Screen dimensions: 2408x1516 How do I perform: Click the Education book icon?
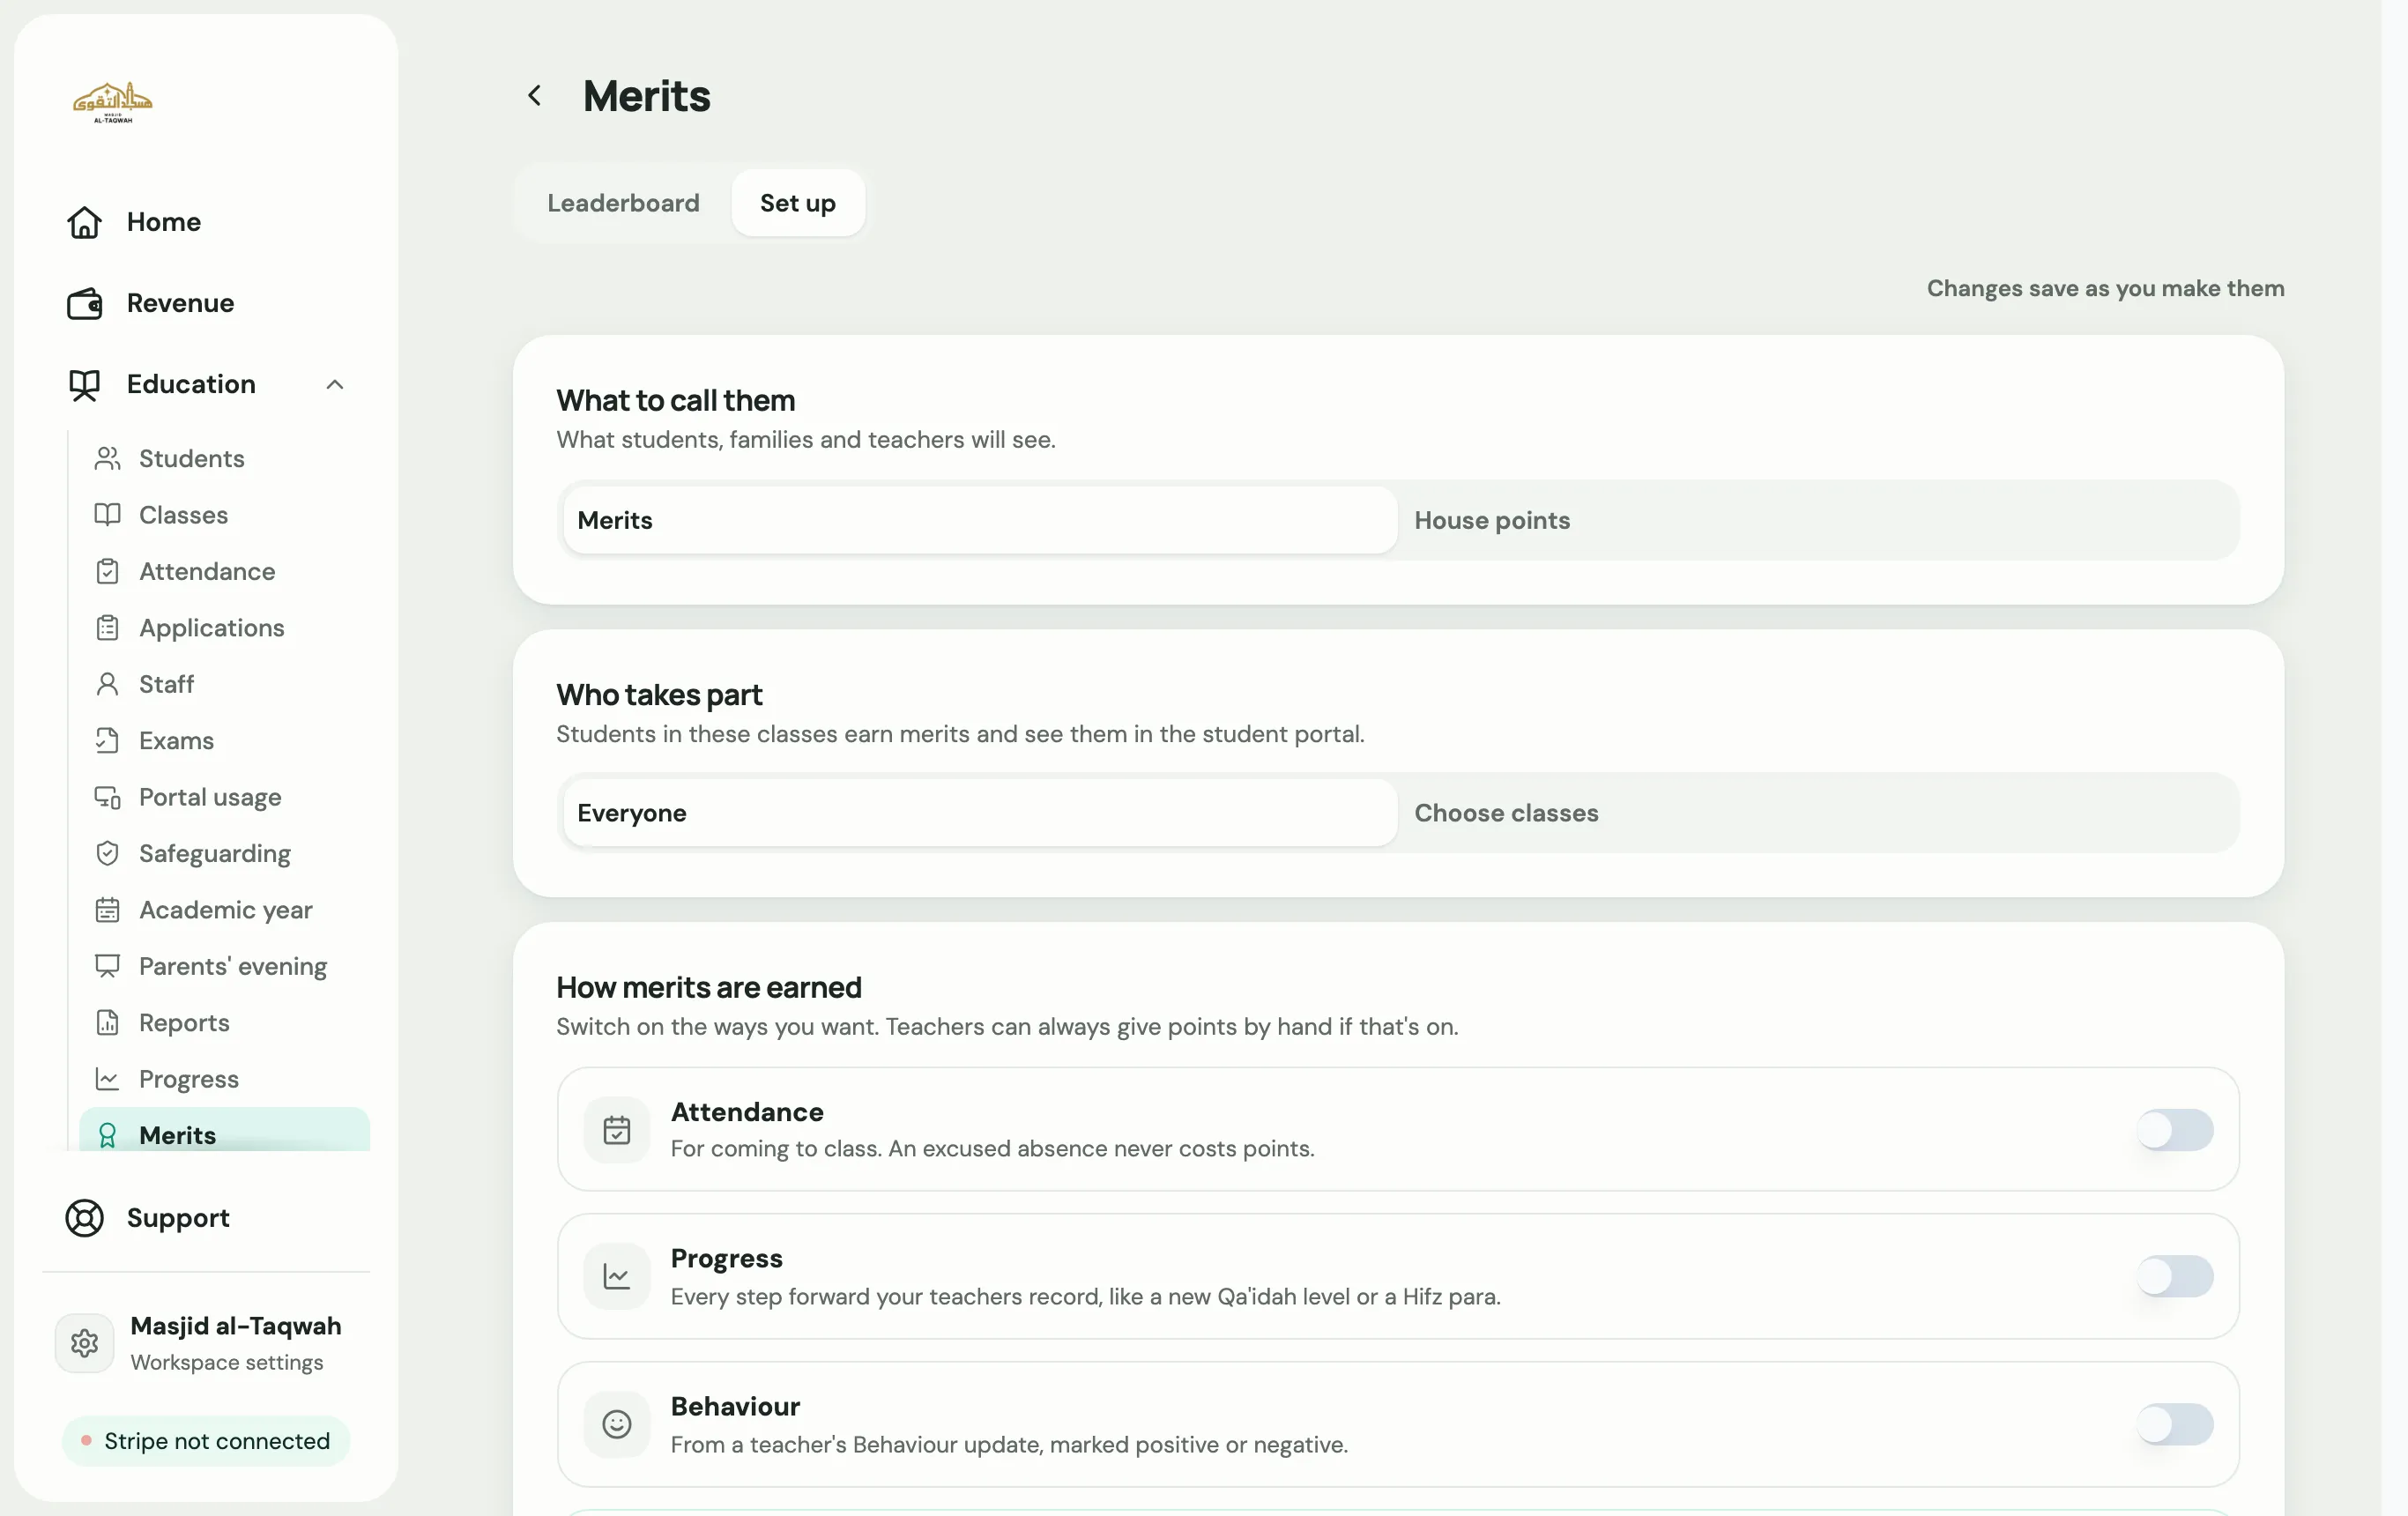[84, 385]
